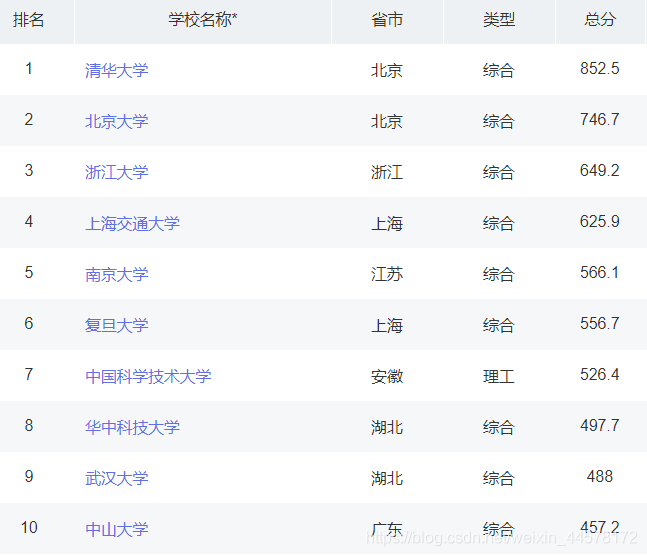
Task: Click 北京 in the 清华大学 row
Action: [x=387, y=70]
